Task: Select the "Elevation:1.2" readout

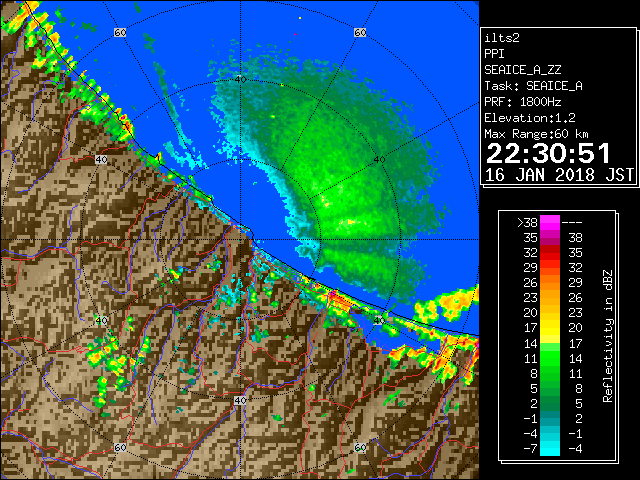Action: 530,118
